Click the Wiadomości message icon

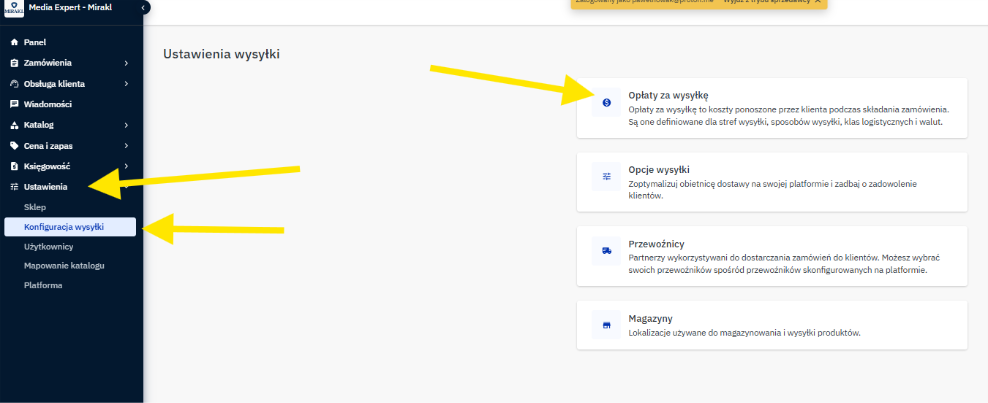pos(14,104)
